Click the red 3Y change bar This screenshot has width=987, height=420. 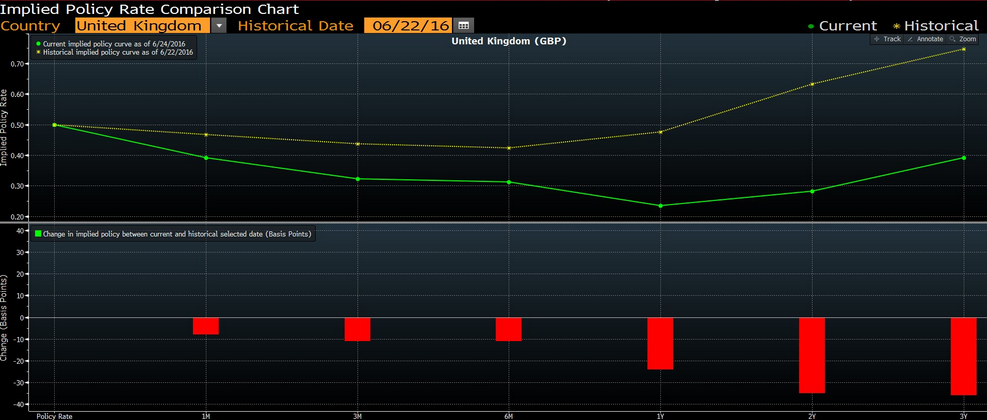pyautogui.click(x=963, y=356)
